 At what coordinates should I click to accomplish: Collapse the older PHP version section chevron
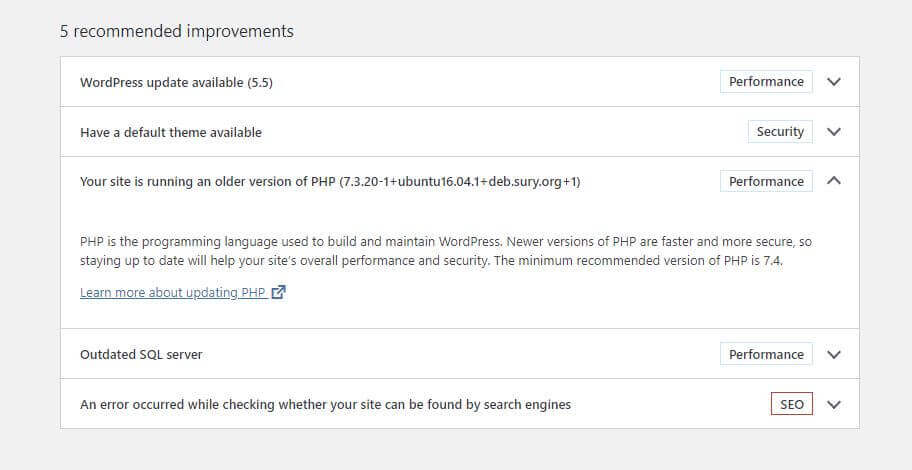pos(835,181)
